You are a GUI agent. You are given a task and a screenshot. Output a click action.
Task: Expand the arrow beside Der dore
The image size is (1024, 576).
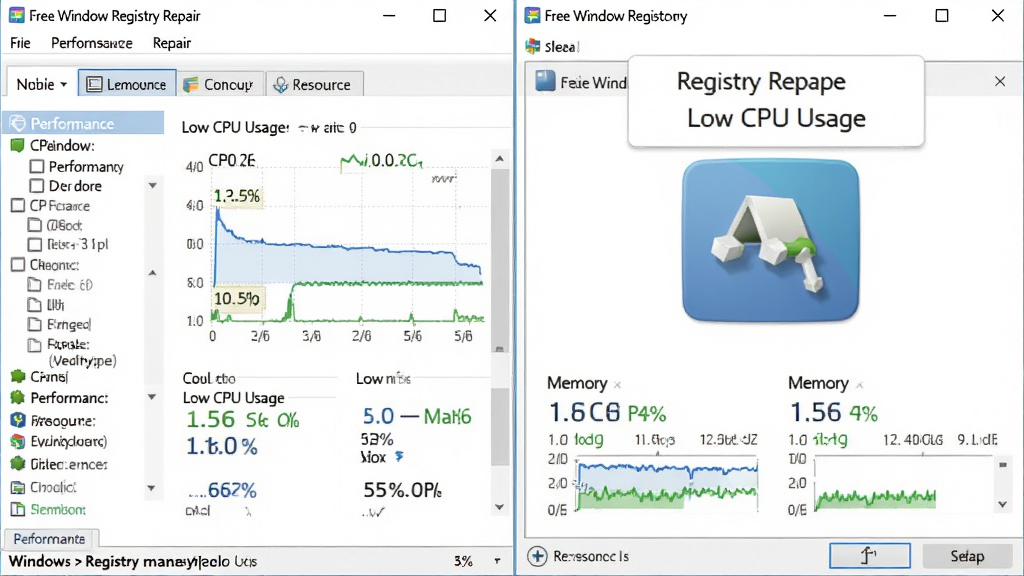click(x=152, y=185)
